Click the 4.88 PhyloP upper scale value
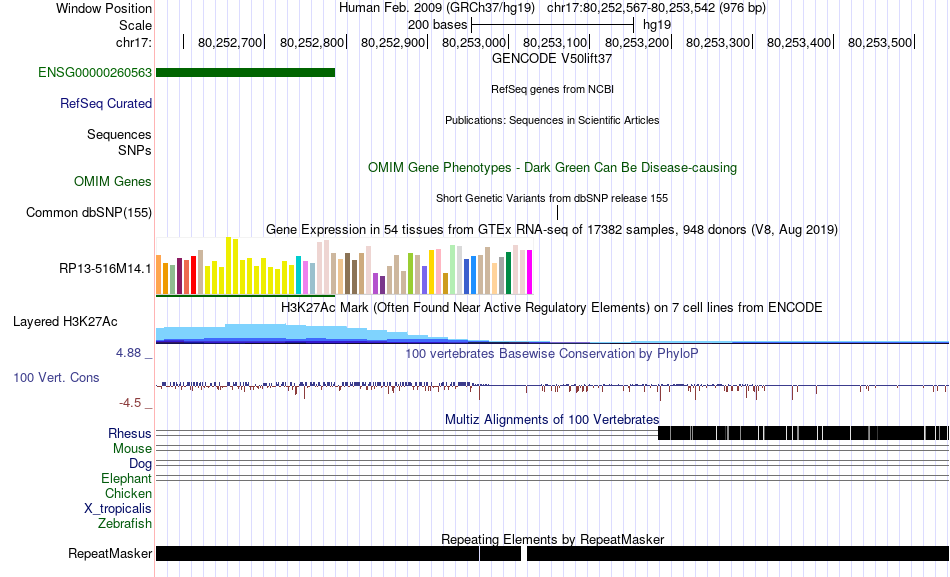 coord(128,353)
